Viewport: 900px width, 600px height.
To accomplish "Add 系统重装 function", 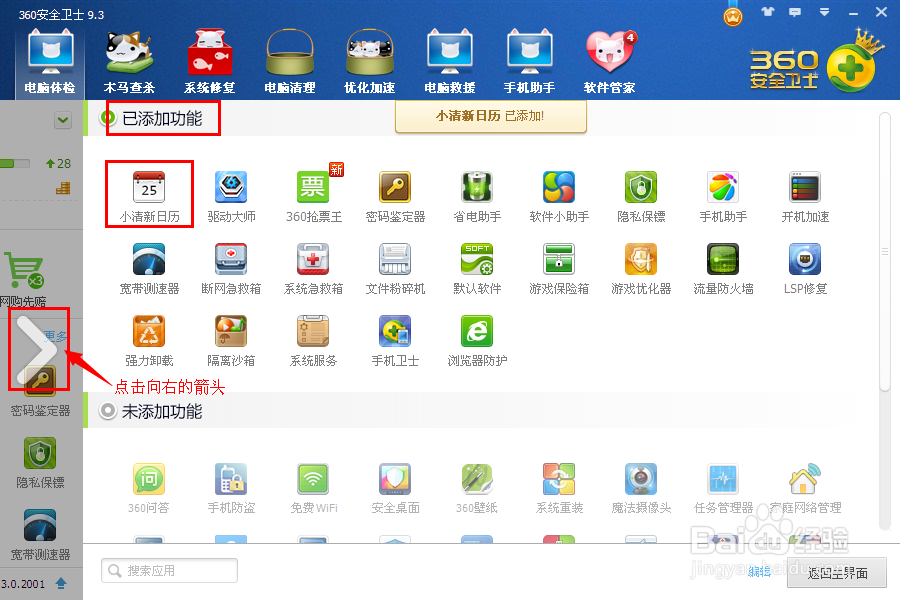I will (x=559, y=488).
